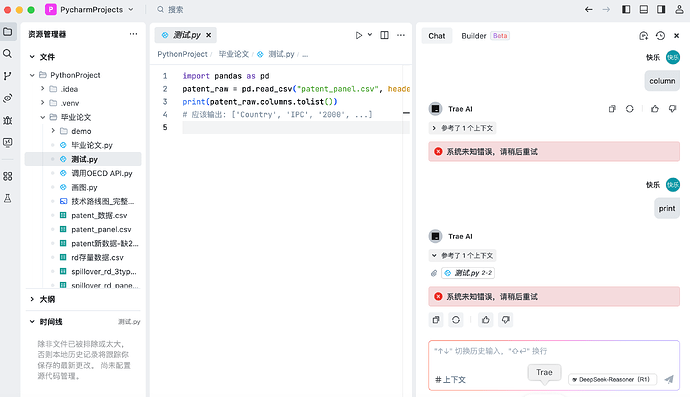690x397 pixels.
Task: Open the Explorer files sidebar icon
Action: (7, 32)
